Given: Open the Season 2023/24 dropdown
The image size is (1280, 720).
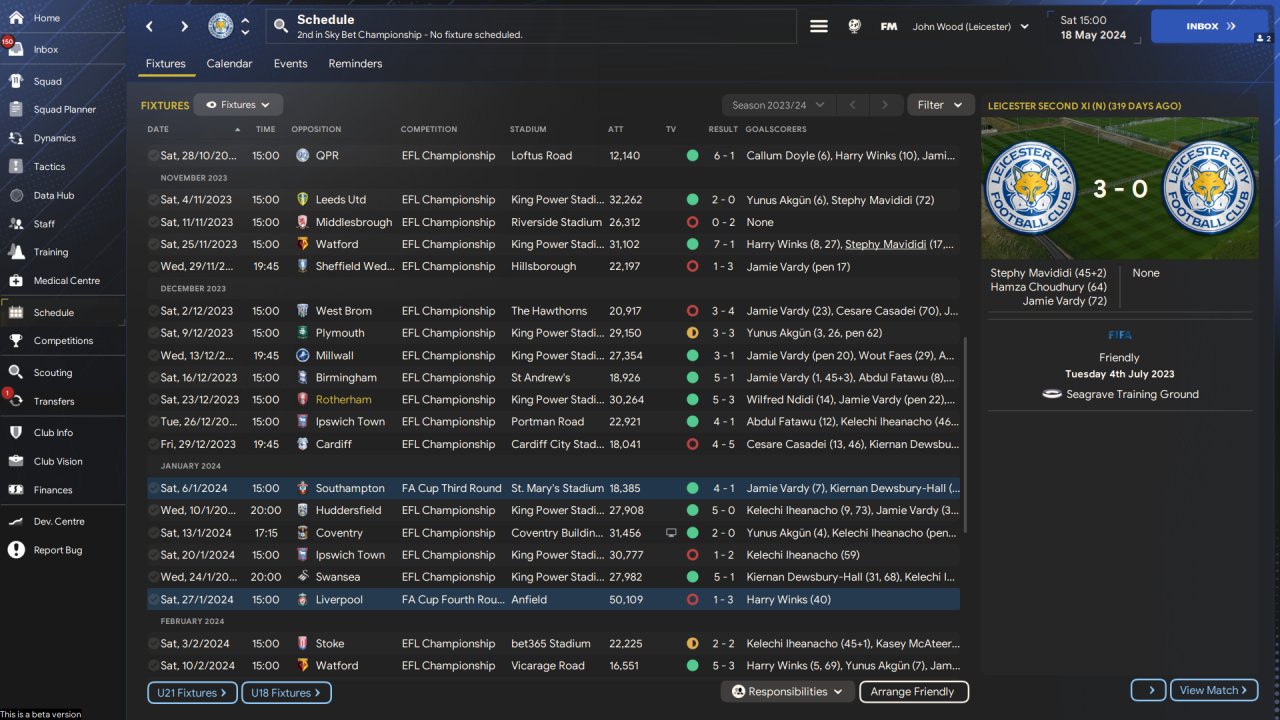Looking at the screenshot, I should [x=778, y=105].
